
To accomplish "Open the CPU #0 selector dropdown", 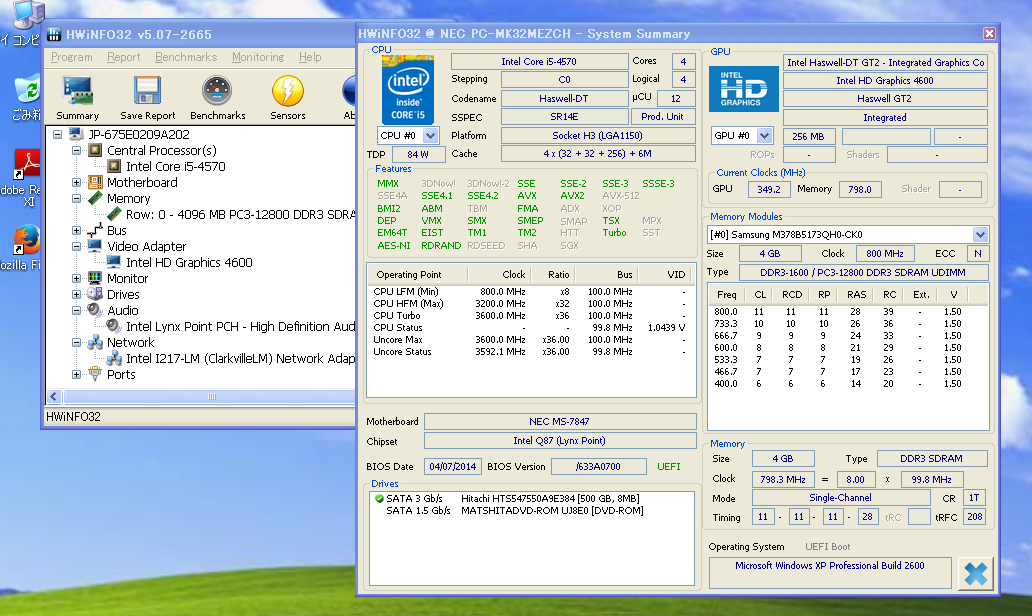I will click(430, 135).
